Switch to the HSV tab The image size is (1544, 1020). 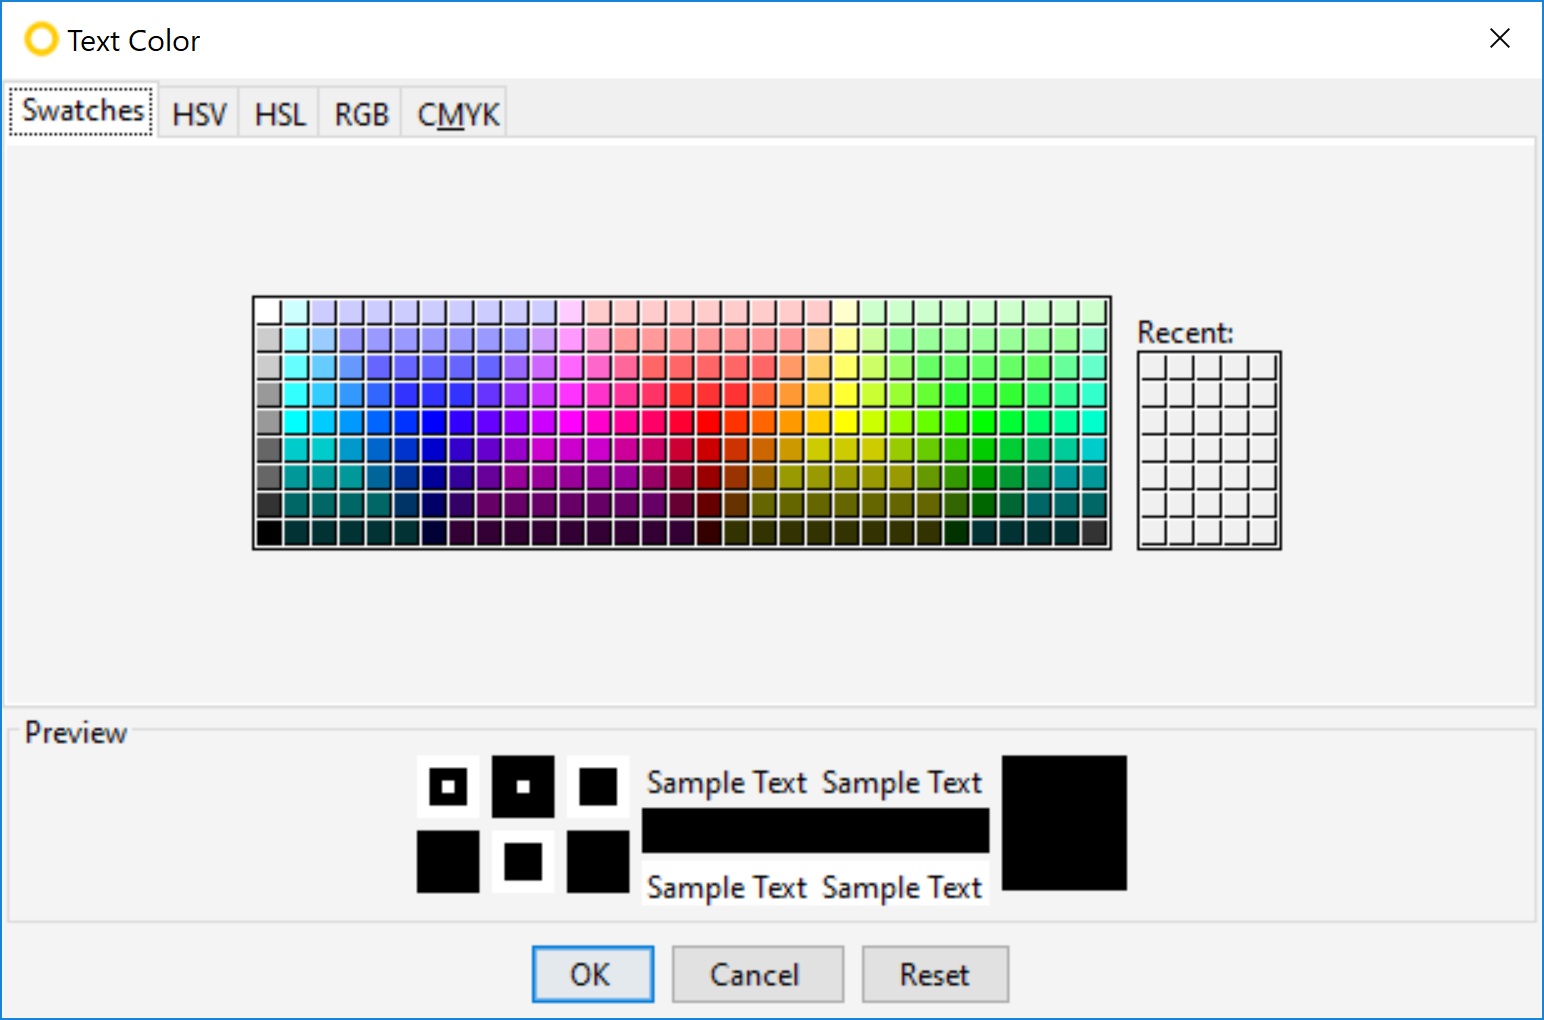[197, 112]
